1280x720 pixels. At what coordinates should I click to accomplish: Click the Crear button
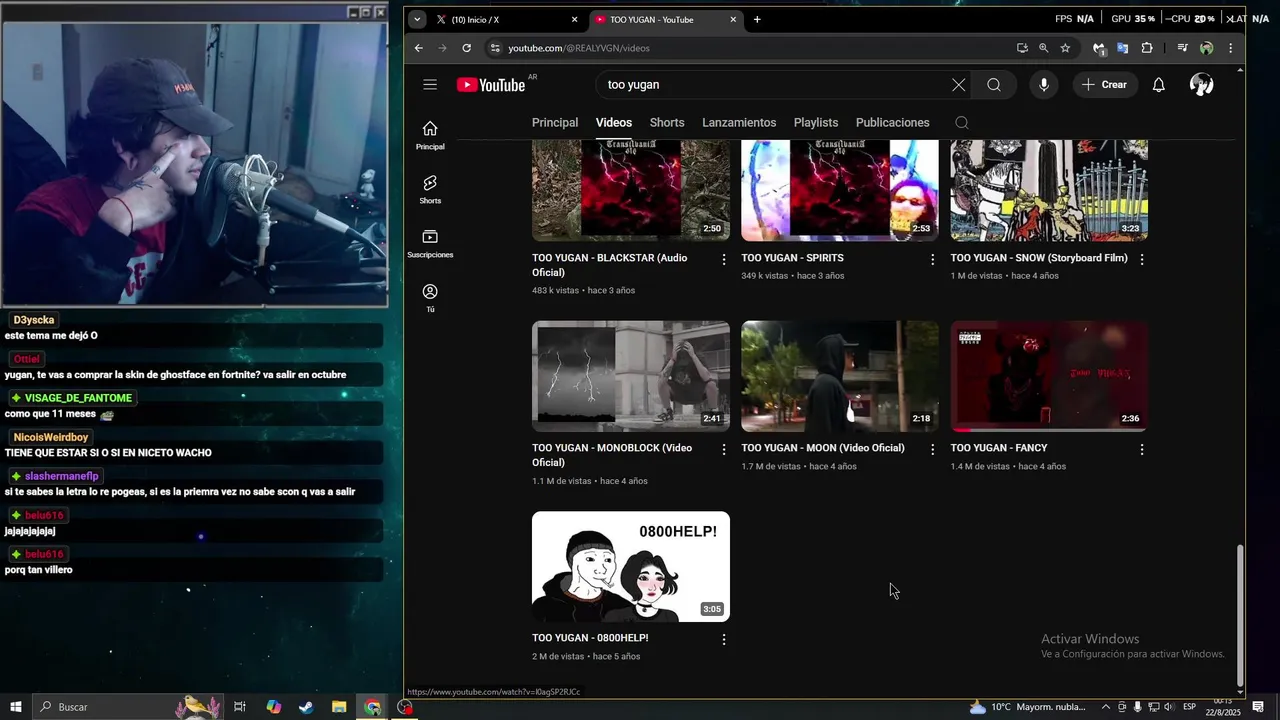click(x=1104, y=85)
